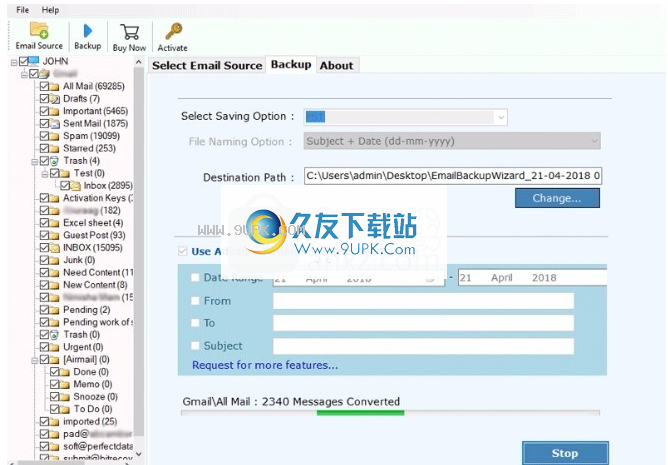
Task: Open Request for more features link
Action: tap(265, 365)
